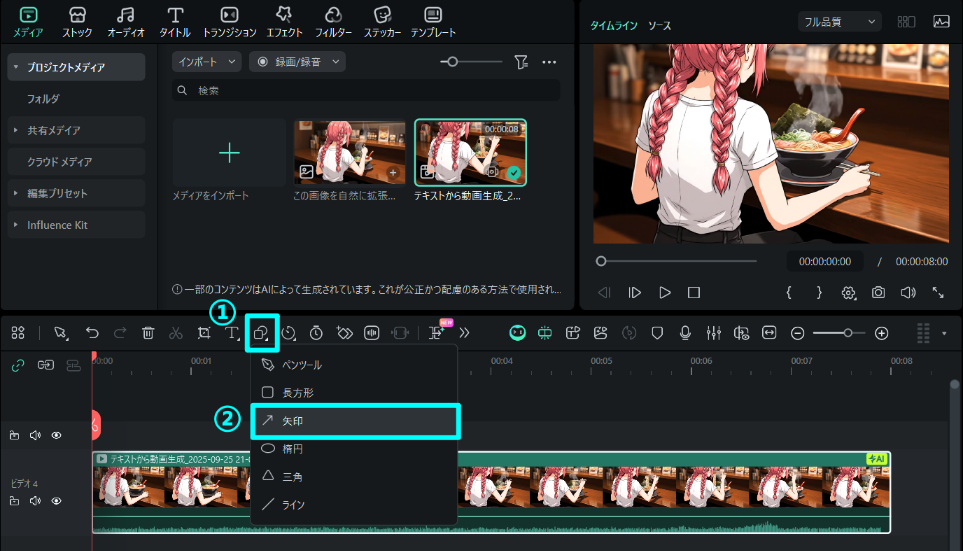Click the voiceover microphone icon
Viewport: 963px width, 551px height.
[x=686, y=333]
